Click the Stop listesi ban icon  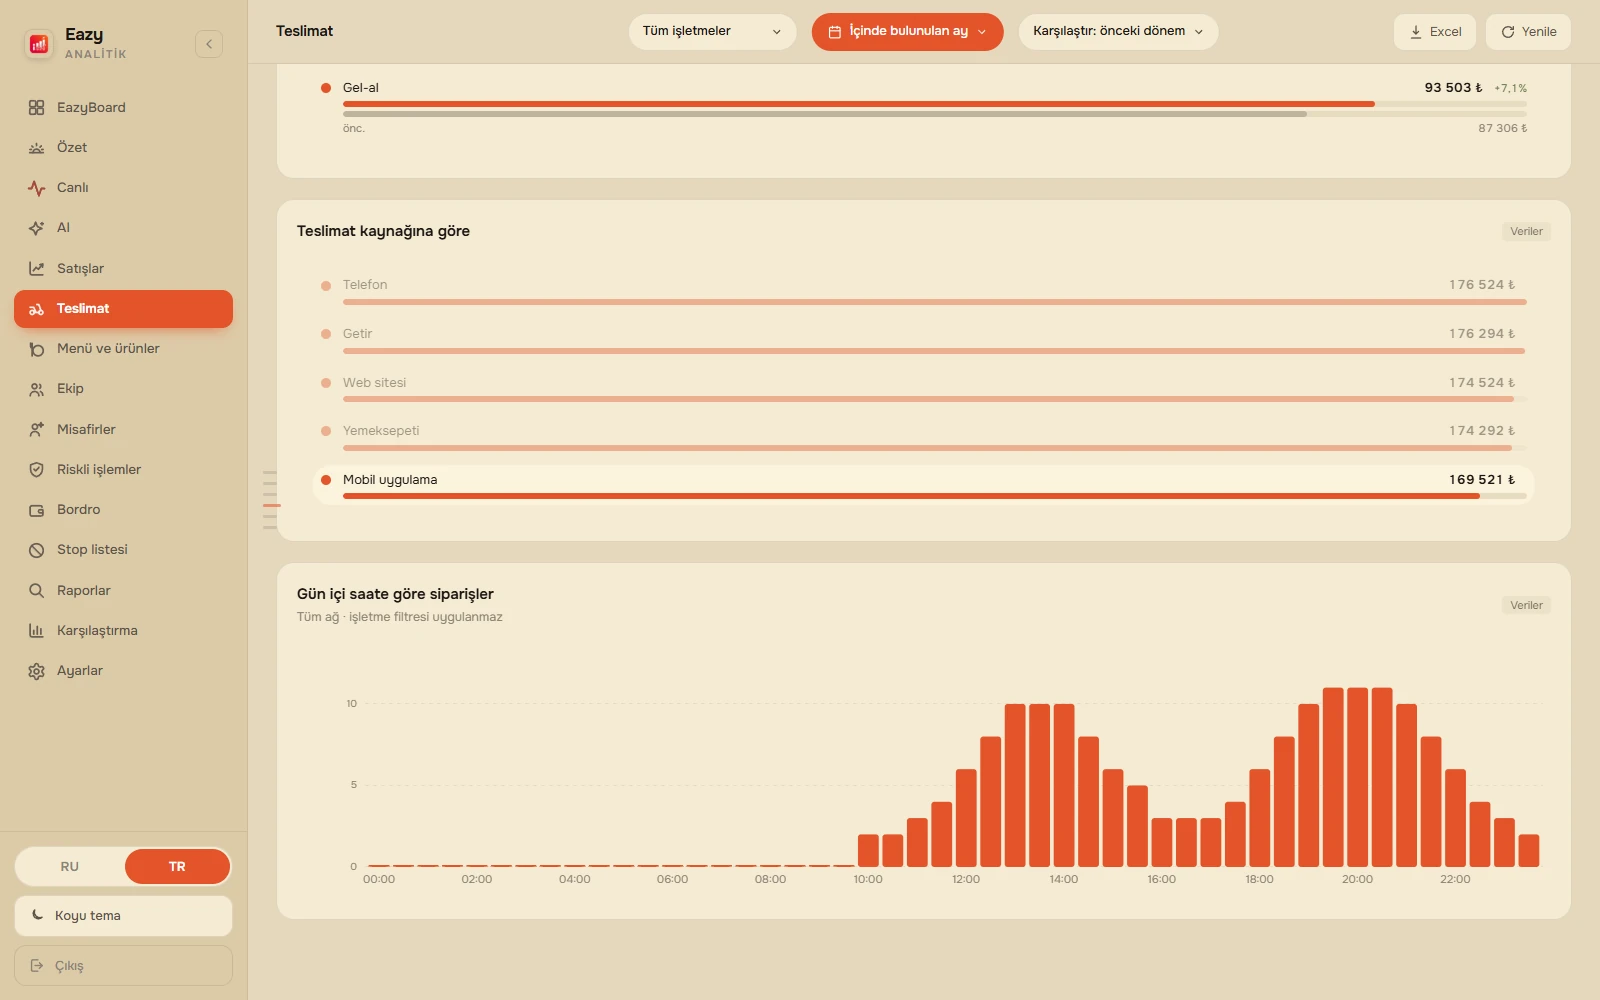(x=37, y=550)
